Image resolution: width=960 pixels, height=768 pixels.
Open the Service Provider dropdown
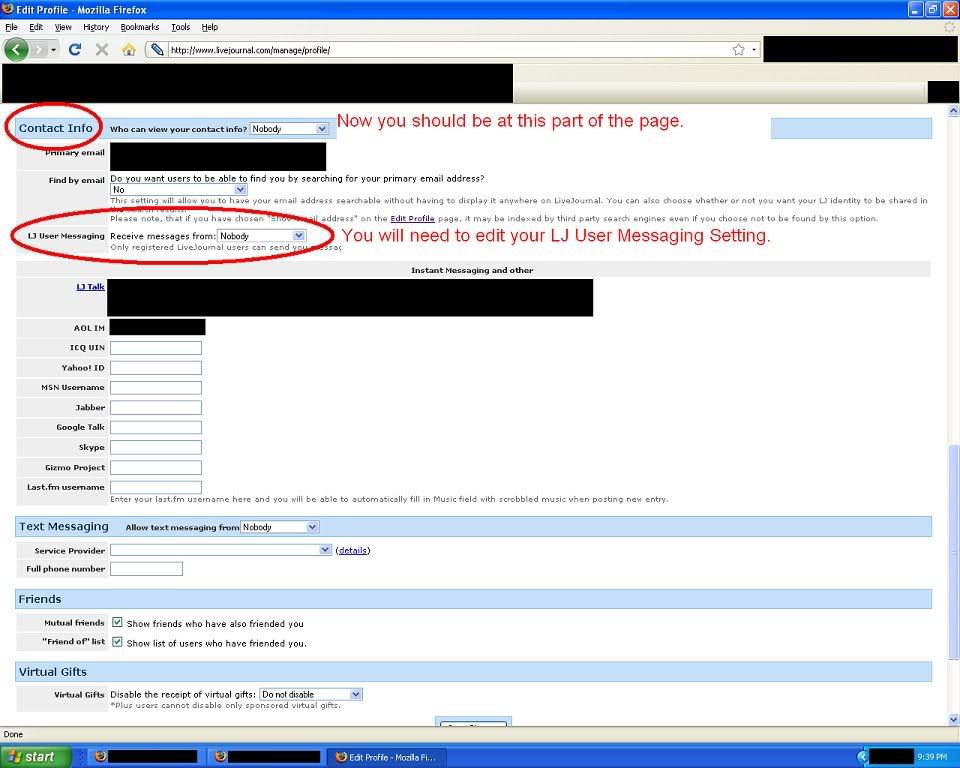pyautogui.click(x=221, y=550)
